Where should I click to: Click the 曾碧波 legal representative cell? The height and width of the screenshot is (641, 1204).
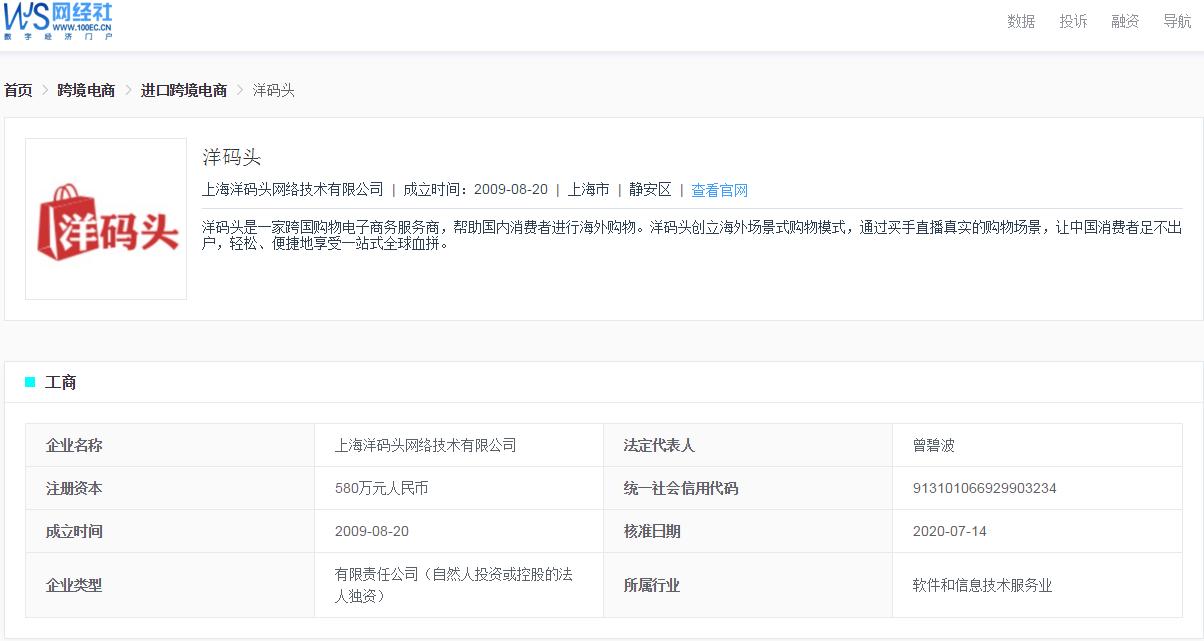click(935, 444)
